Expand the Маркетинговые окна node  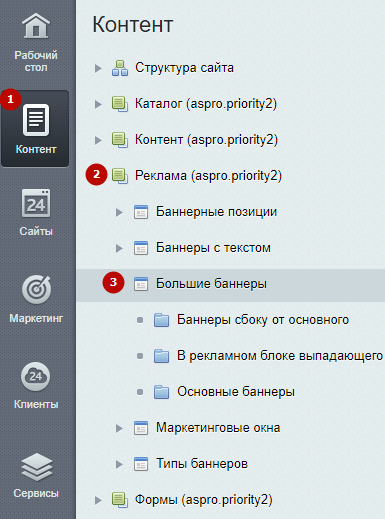pos(119,428)
